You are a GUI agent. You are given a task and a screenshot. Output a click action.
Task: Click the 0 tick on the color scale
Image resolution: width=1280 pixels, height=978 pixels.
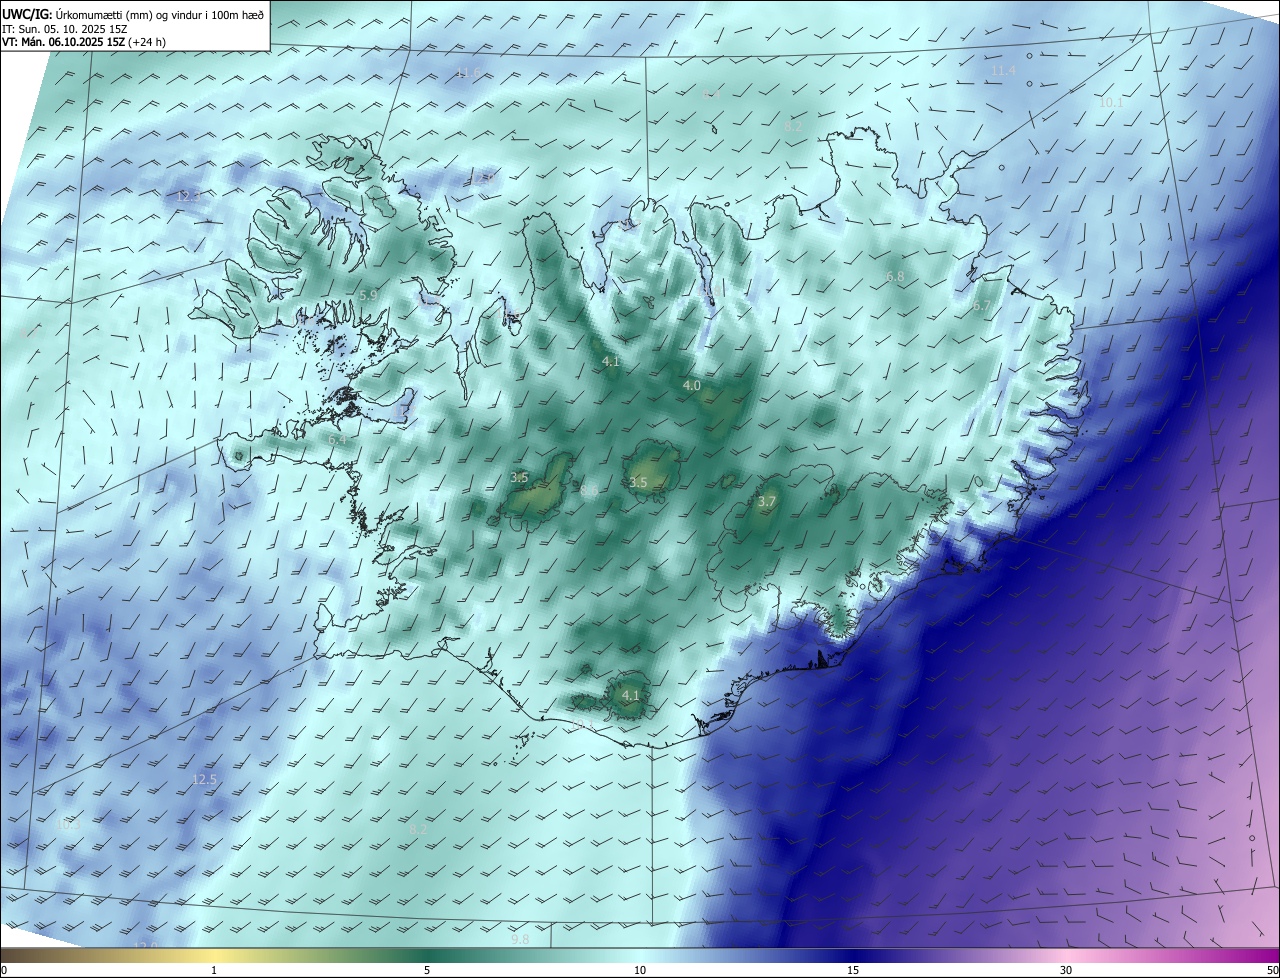click(x=4, y=970)
